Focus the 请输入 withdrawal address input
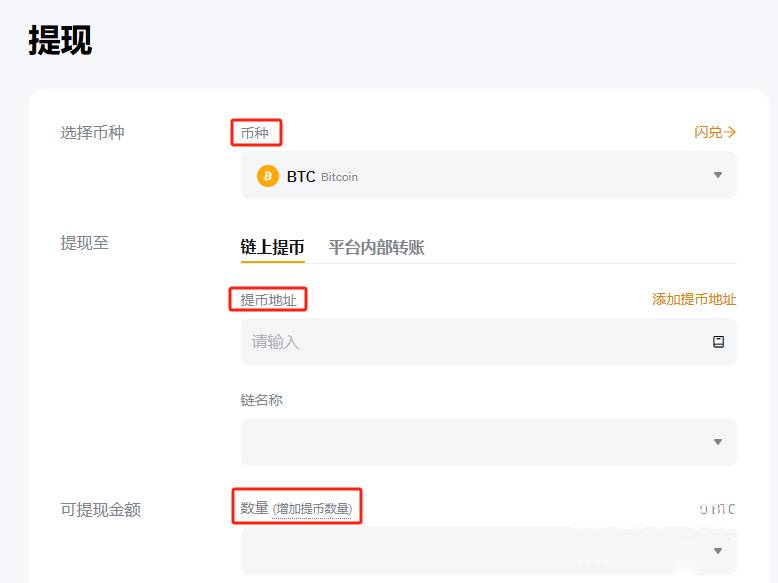 pyautogui.click(x=470, y=342)
